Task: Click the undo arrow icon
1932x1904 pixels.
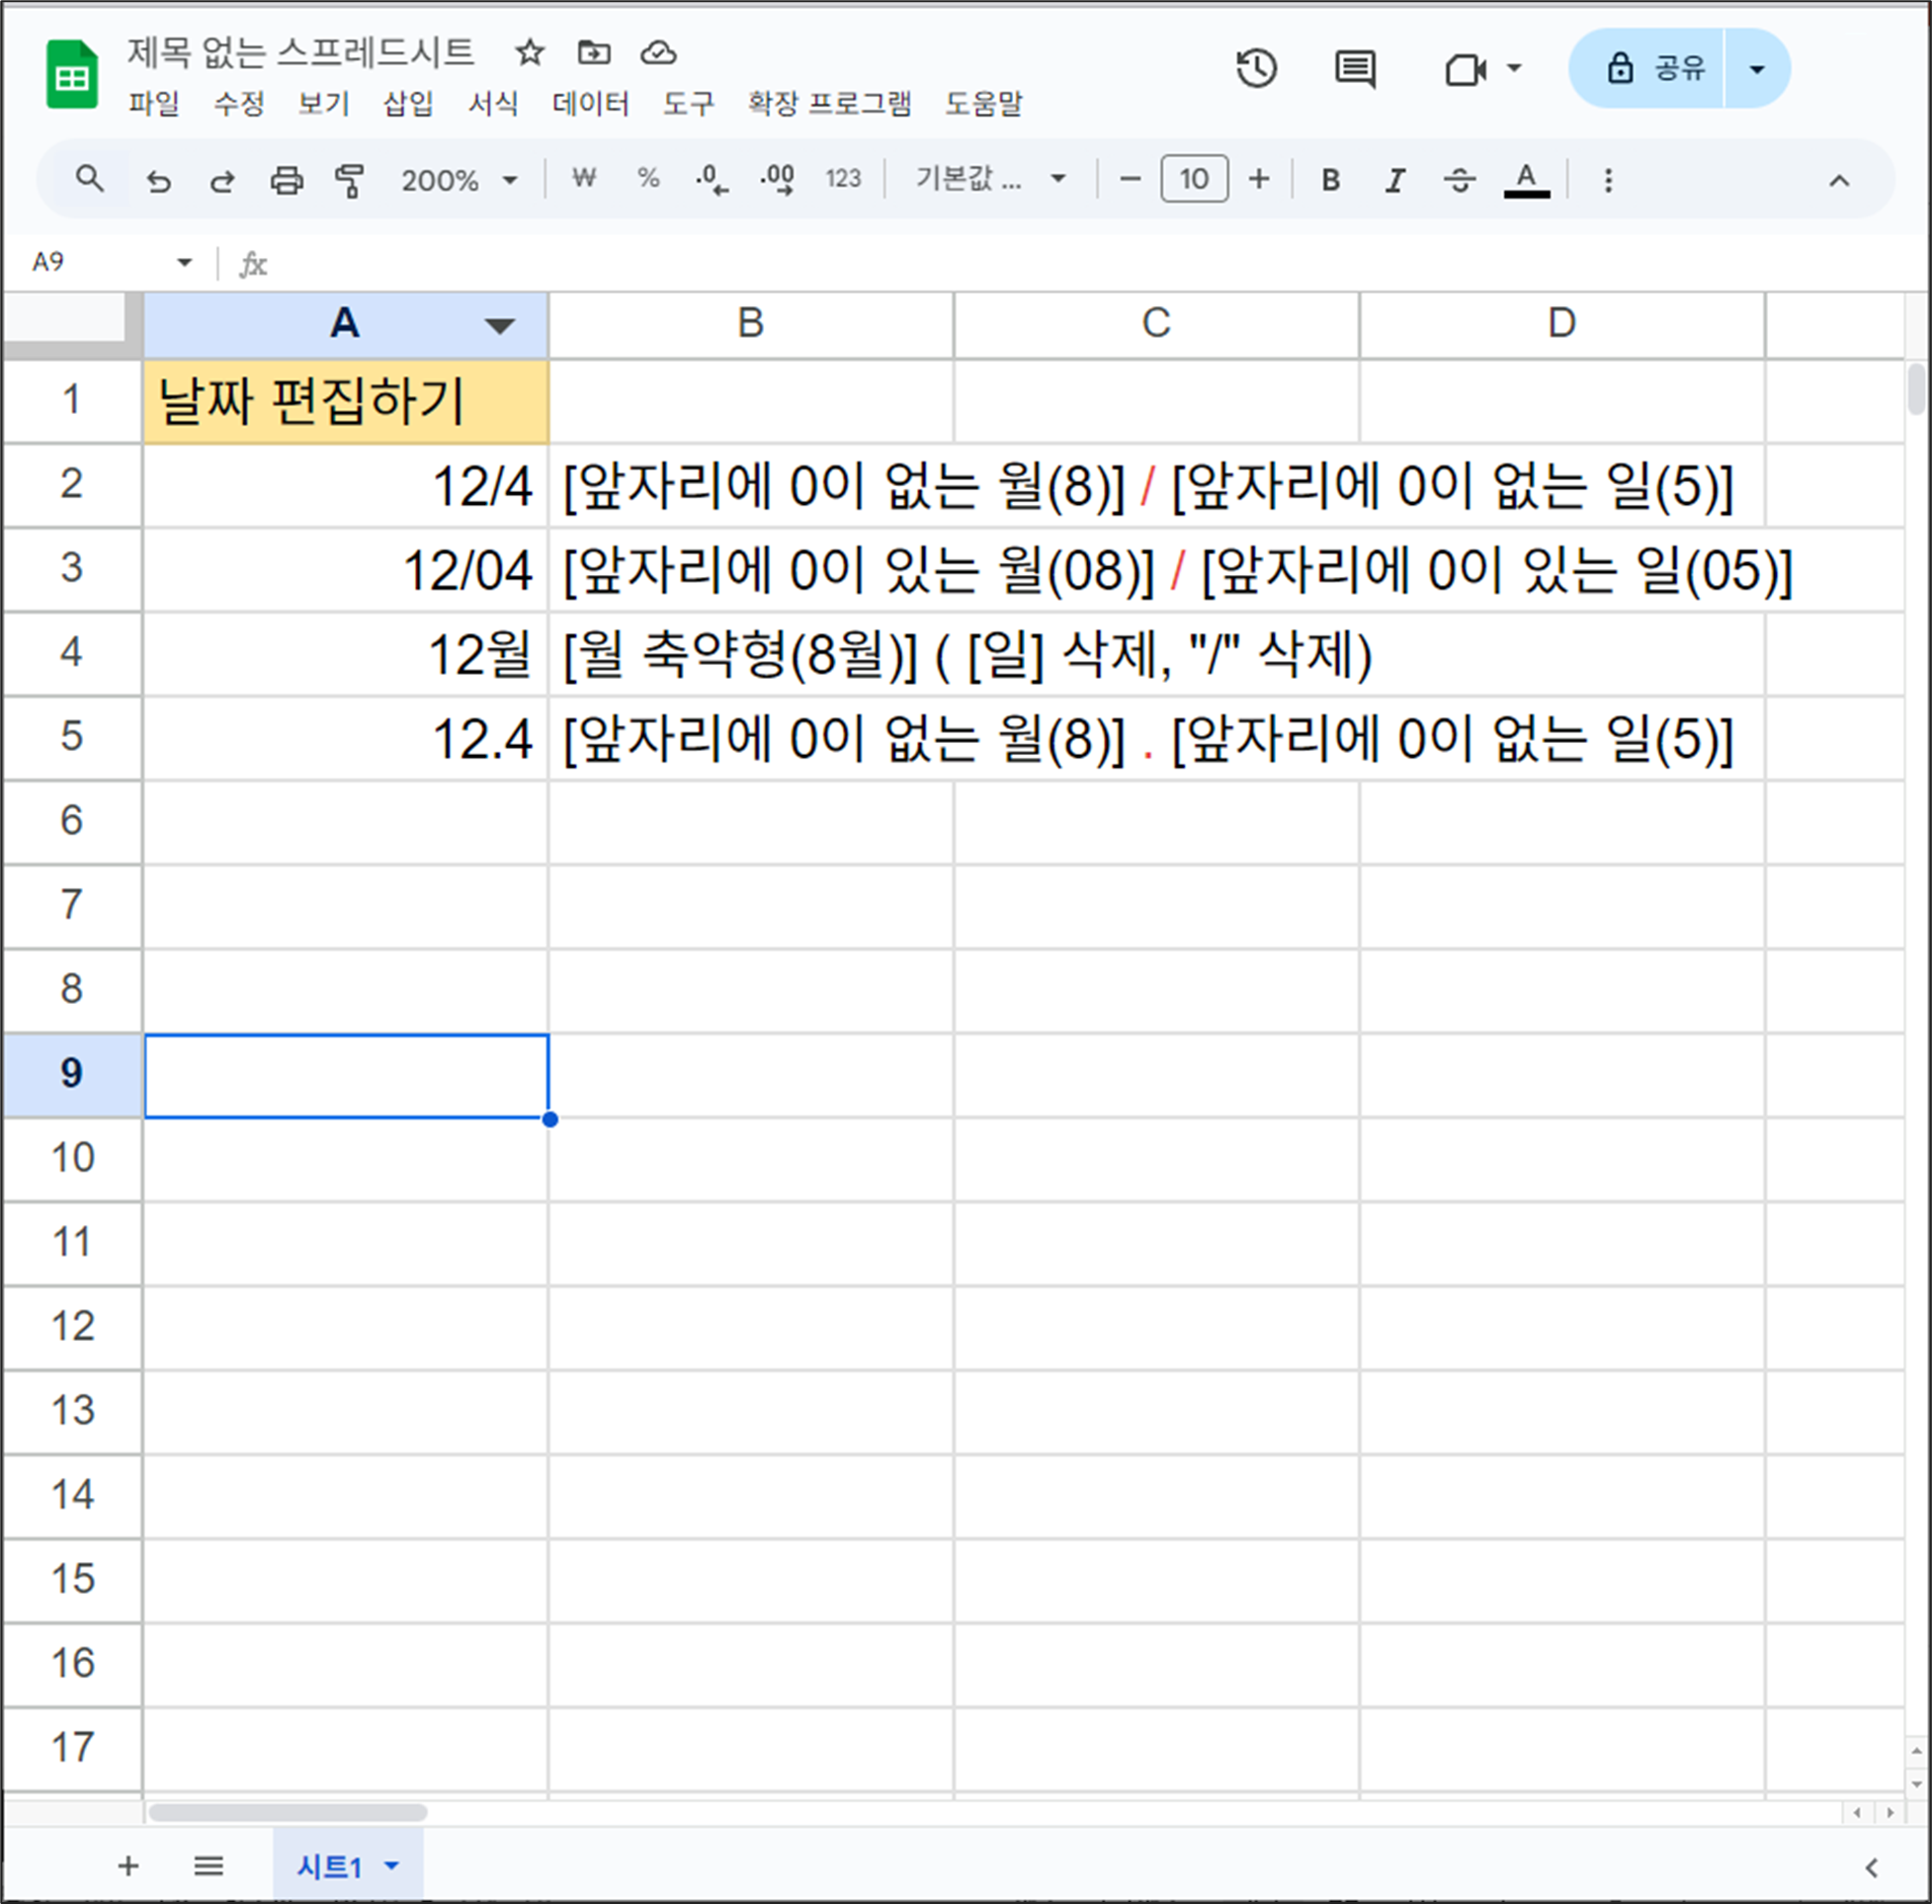Action: [x=158, y=180]
